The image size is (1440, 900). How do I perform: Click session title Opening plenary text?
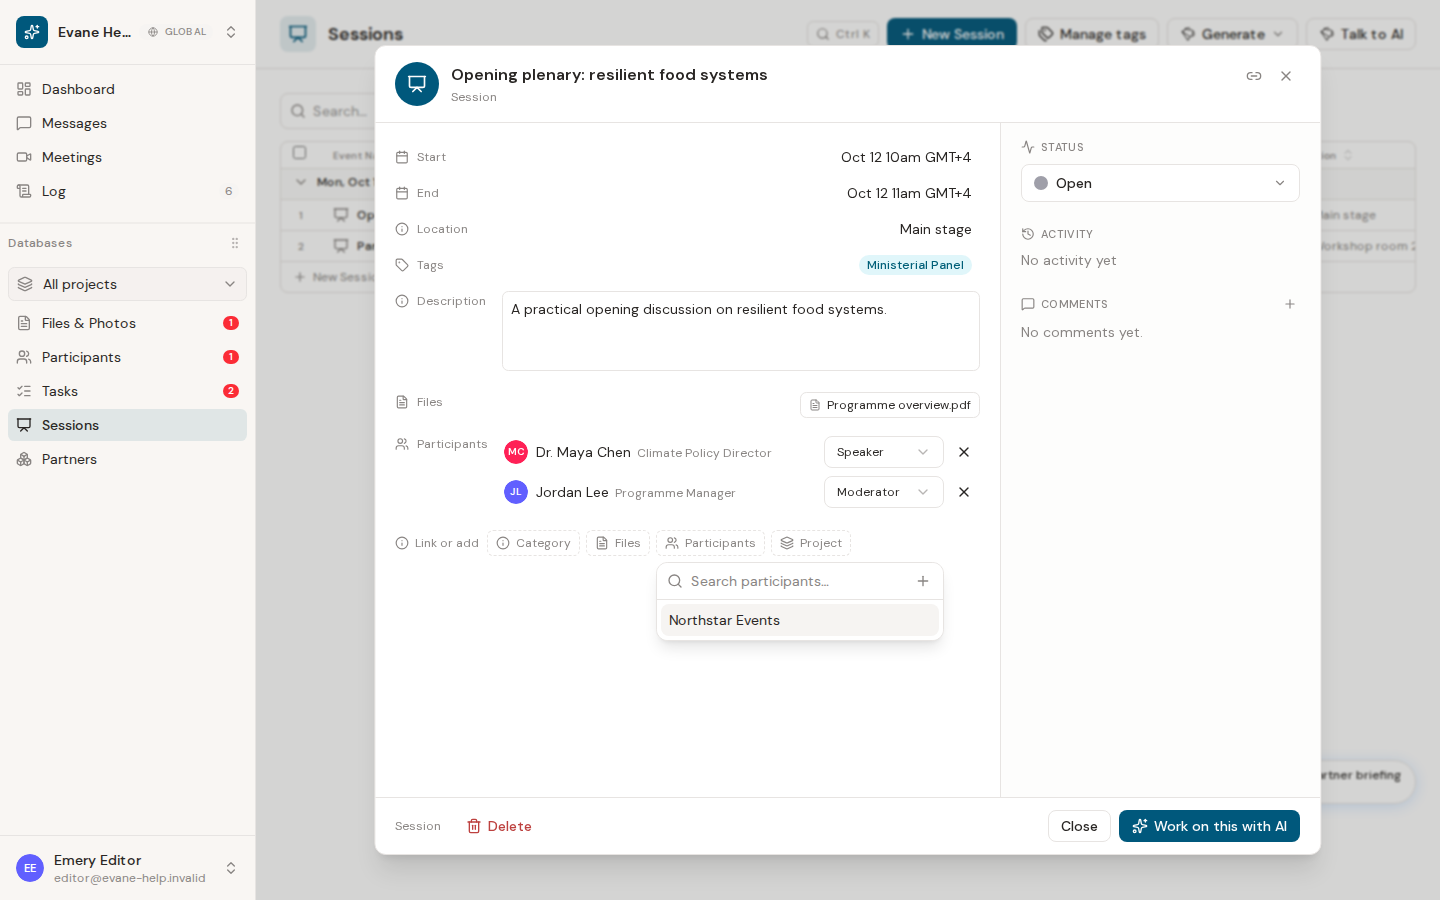click(609, 75)
